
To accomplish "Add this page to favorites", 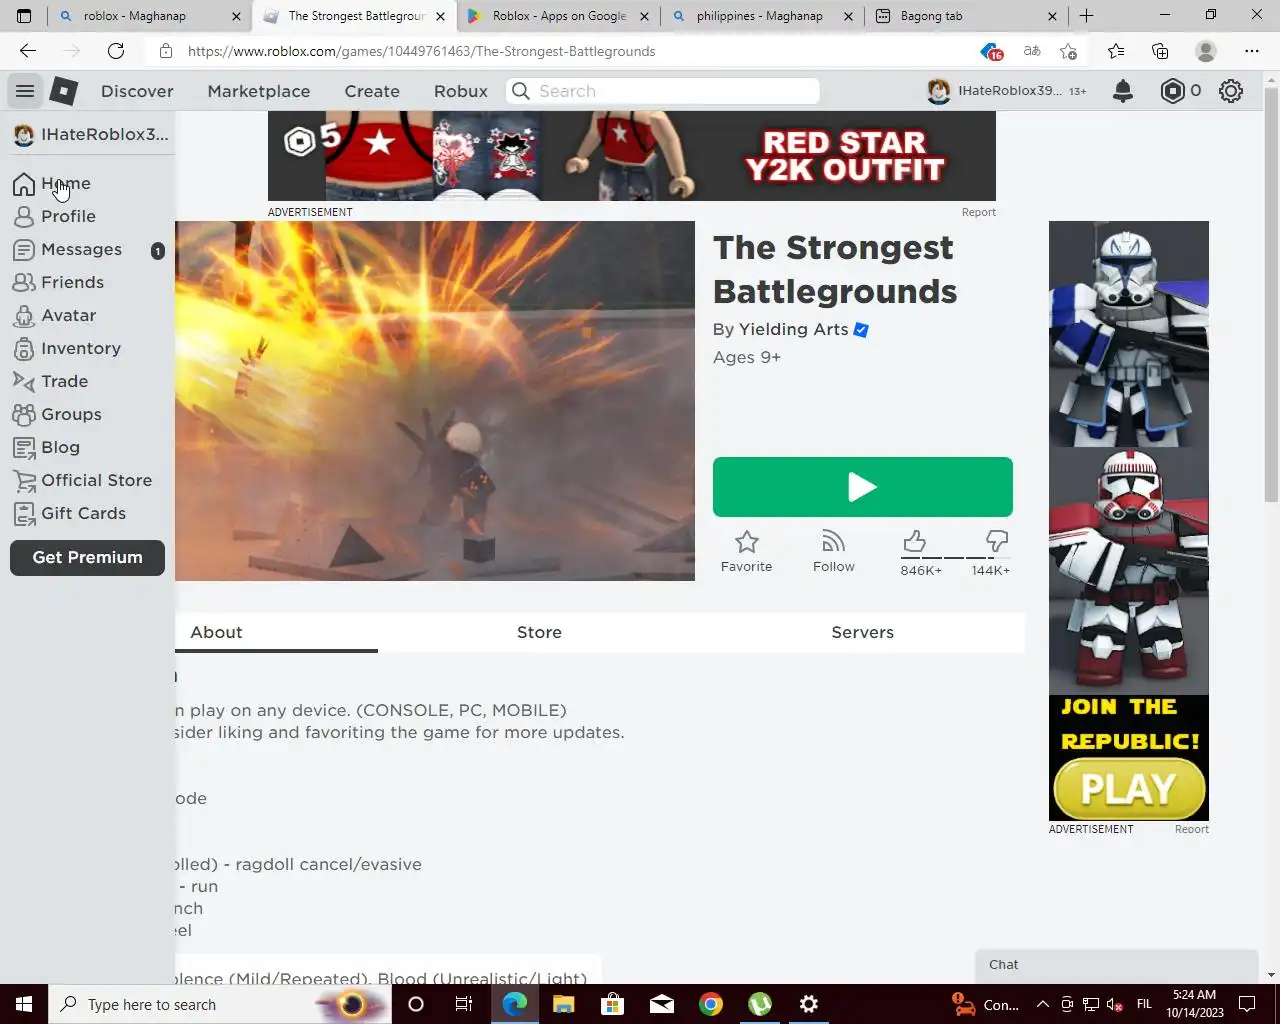I will click(x=1069, y=51).
